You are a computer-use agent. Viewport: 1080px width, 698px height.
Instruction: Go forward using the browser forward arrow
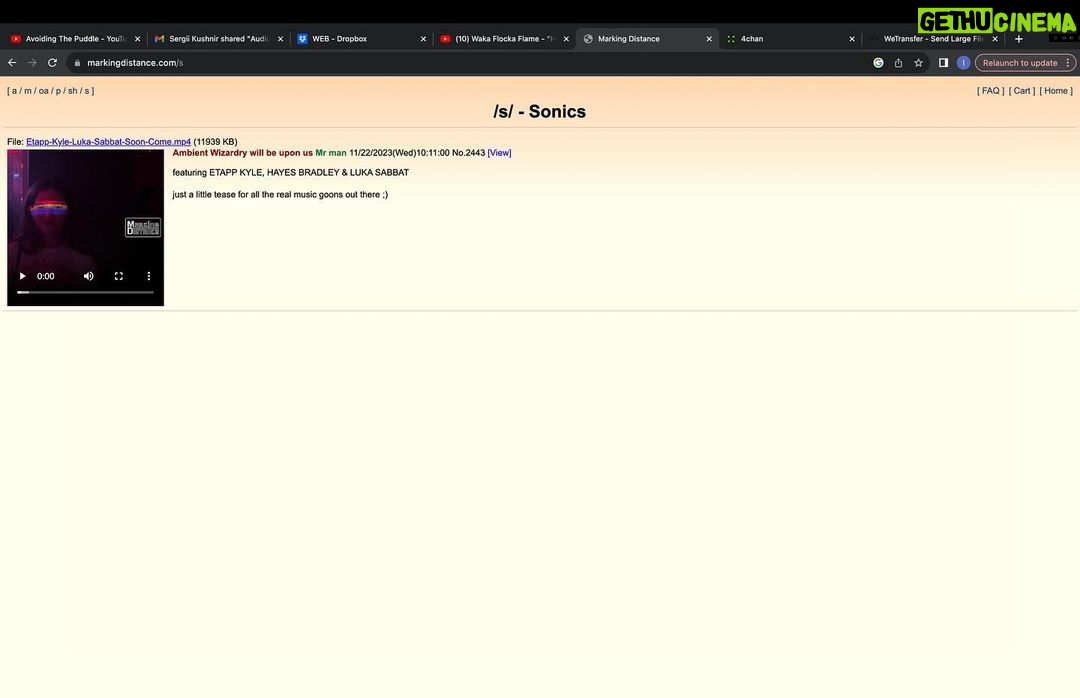point(32,63)
